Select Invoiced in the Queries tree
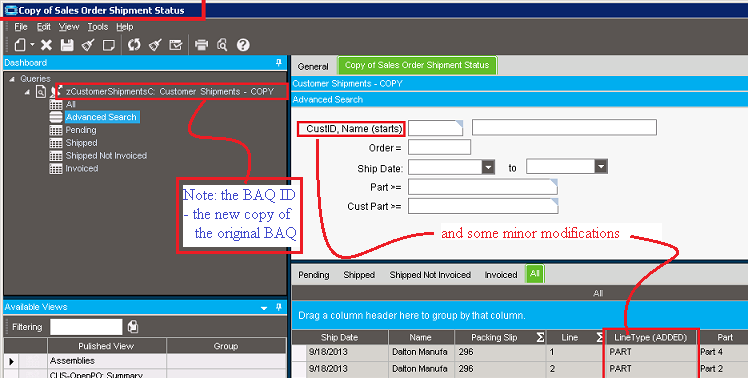Image resolution: width=748 pixels, height=378 pixels. [x=82, y=168]
